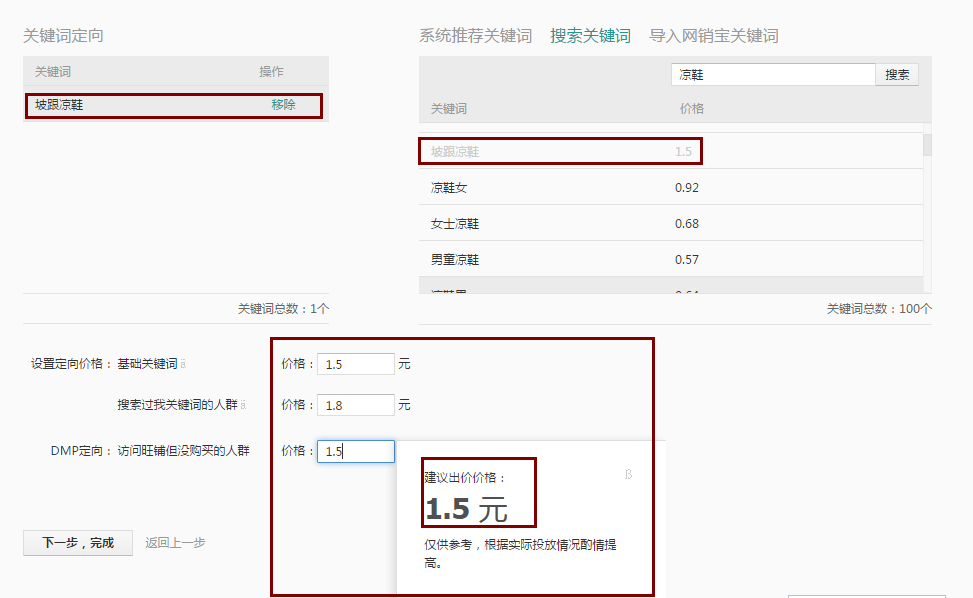The image size is (973, 598).
Task: Click price field for 搜索过我关键词的人群
Action: pos(356,405)
